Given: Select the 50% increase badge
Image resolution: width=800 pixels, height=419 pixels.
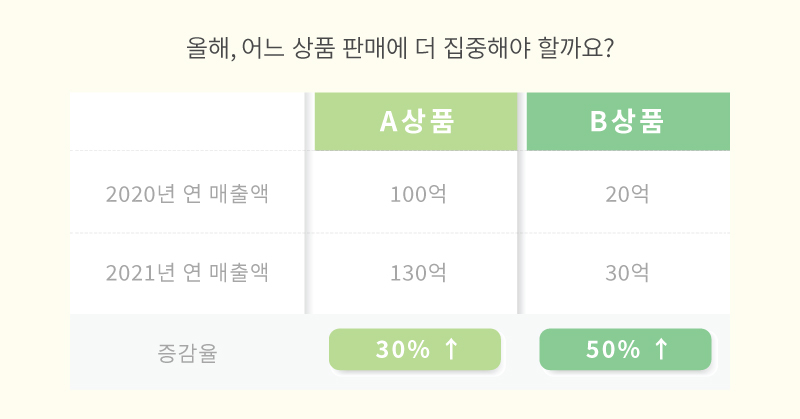Looking at the screenshot, I should (625, 350).
